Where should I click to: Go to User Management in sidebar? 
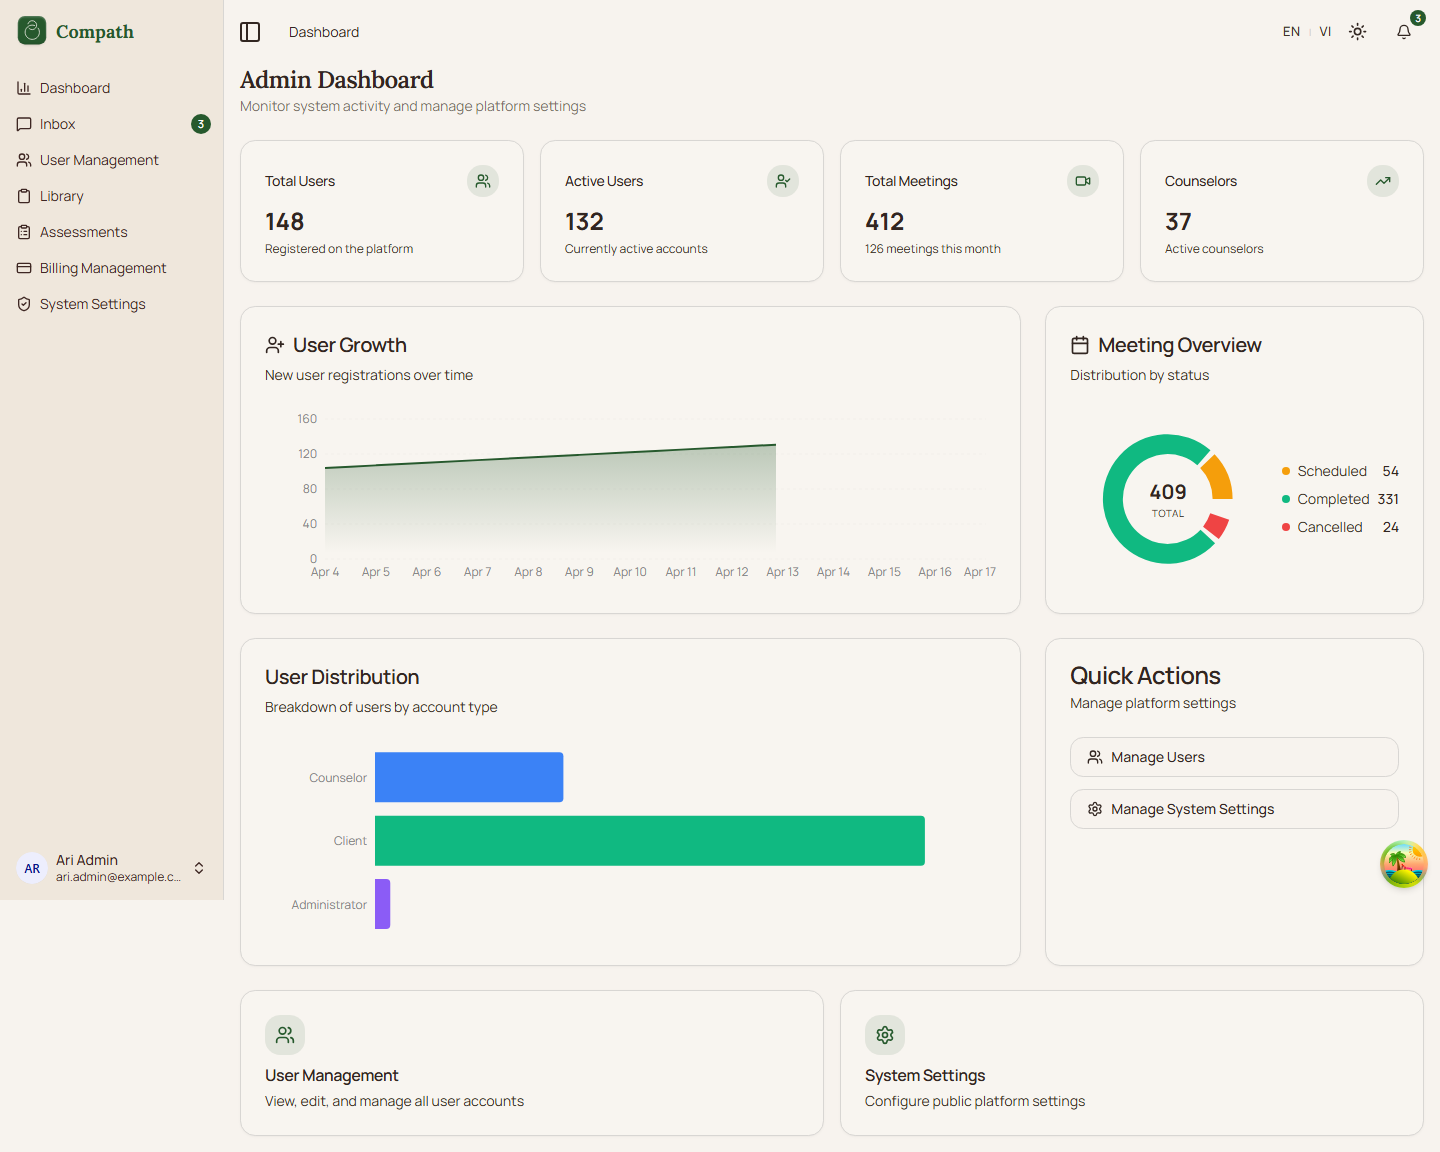[x=99, y=160]
